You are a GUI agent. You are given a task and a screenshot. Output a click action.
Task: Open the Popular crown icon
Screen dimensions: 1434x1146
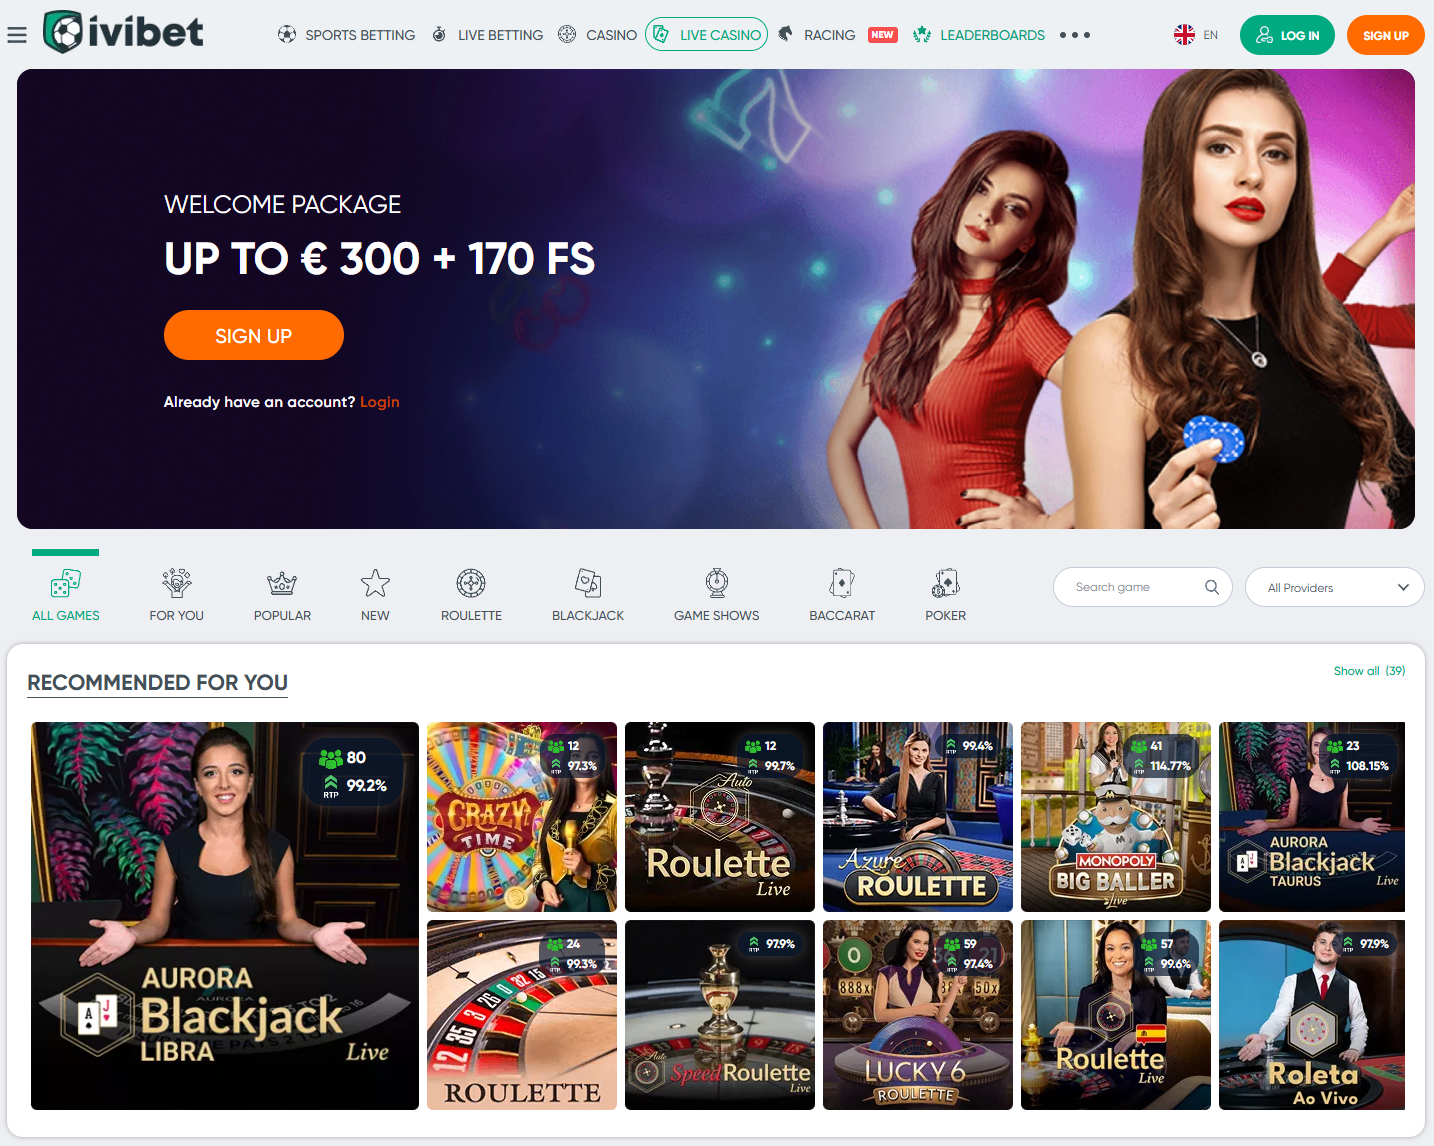pos(282,583)
